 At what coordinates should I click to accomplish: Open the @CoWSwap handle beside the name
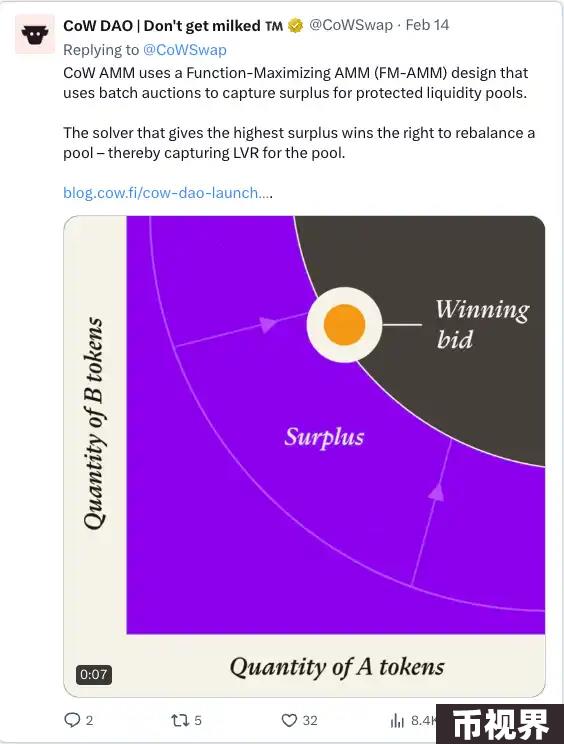(x=351, y=25)
